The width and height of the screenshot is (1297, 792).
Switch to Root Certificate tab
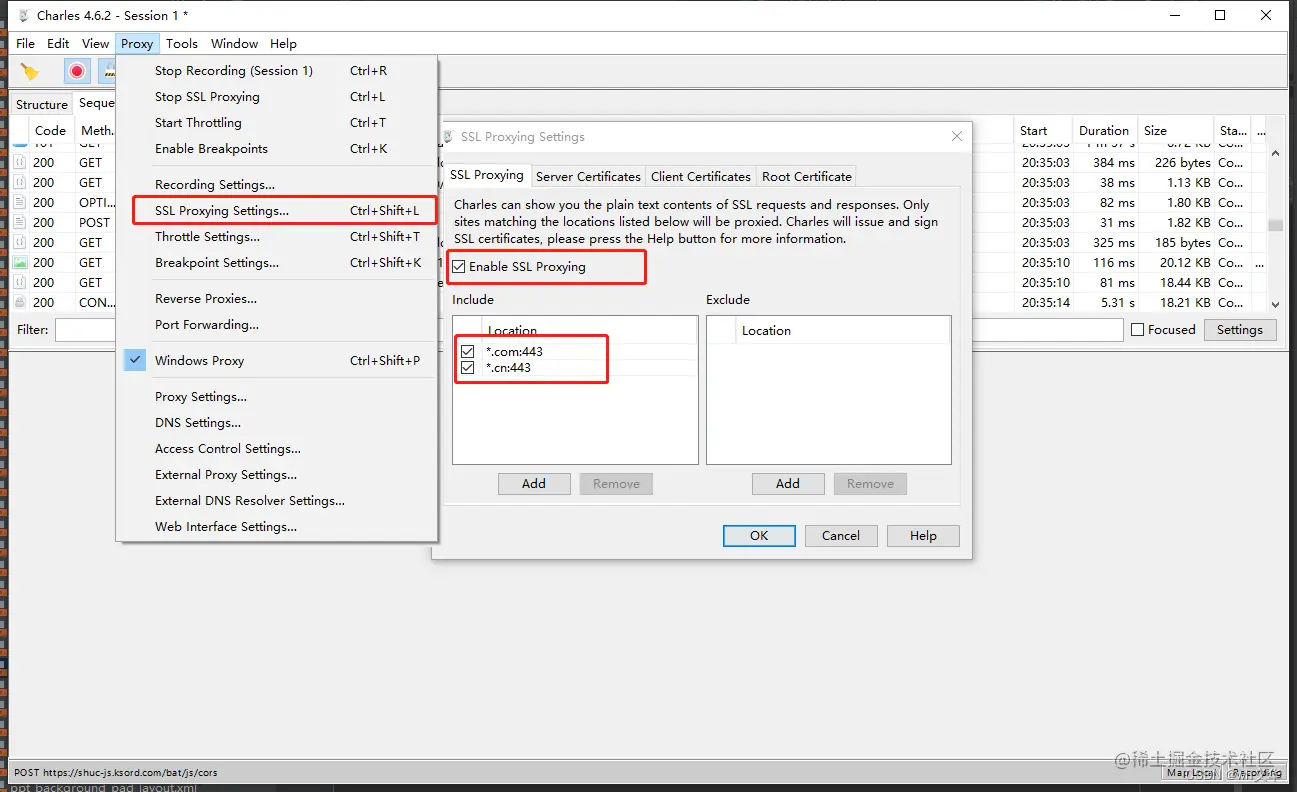click(x=807, y=176)
